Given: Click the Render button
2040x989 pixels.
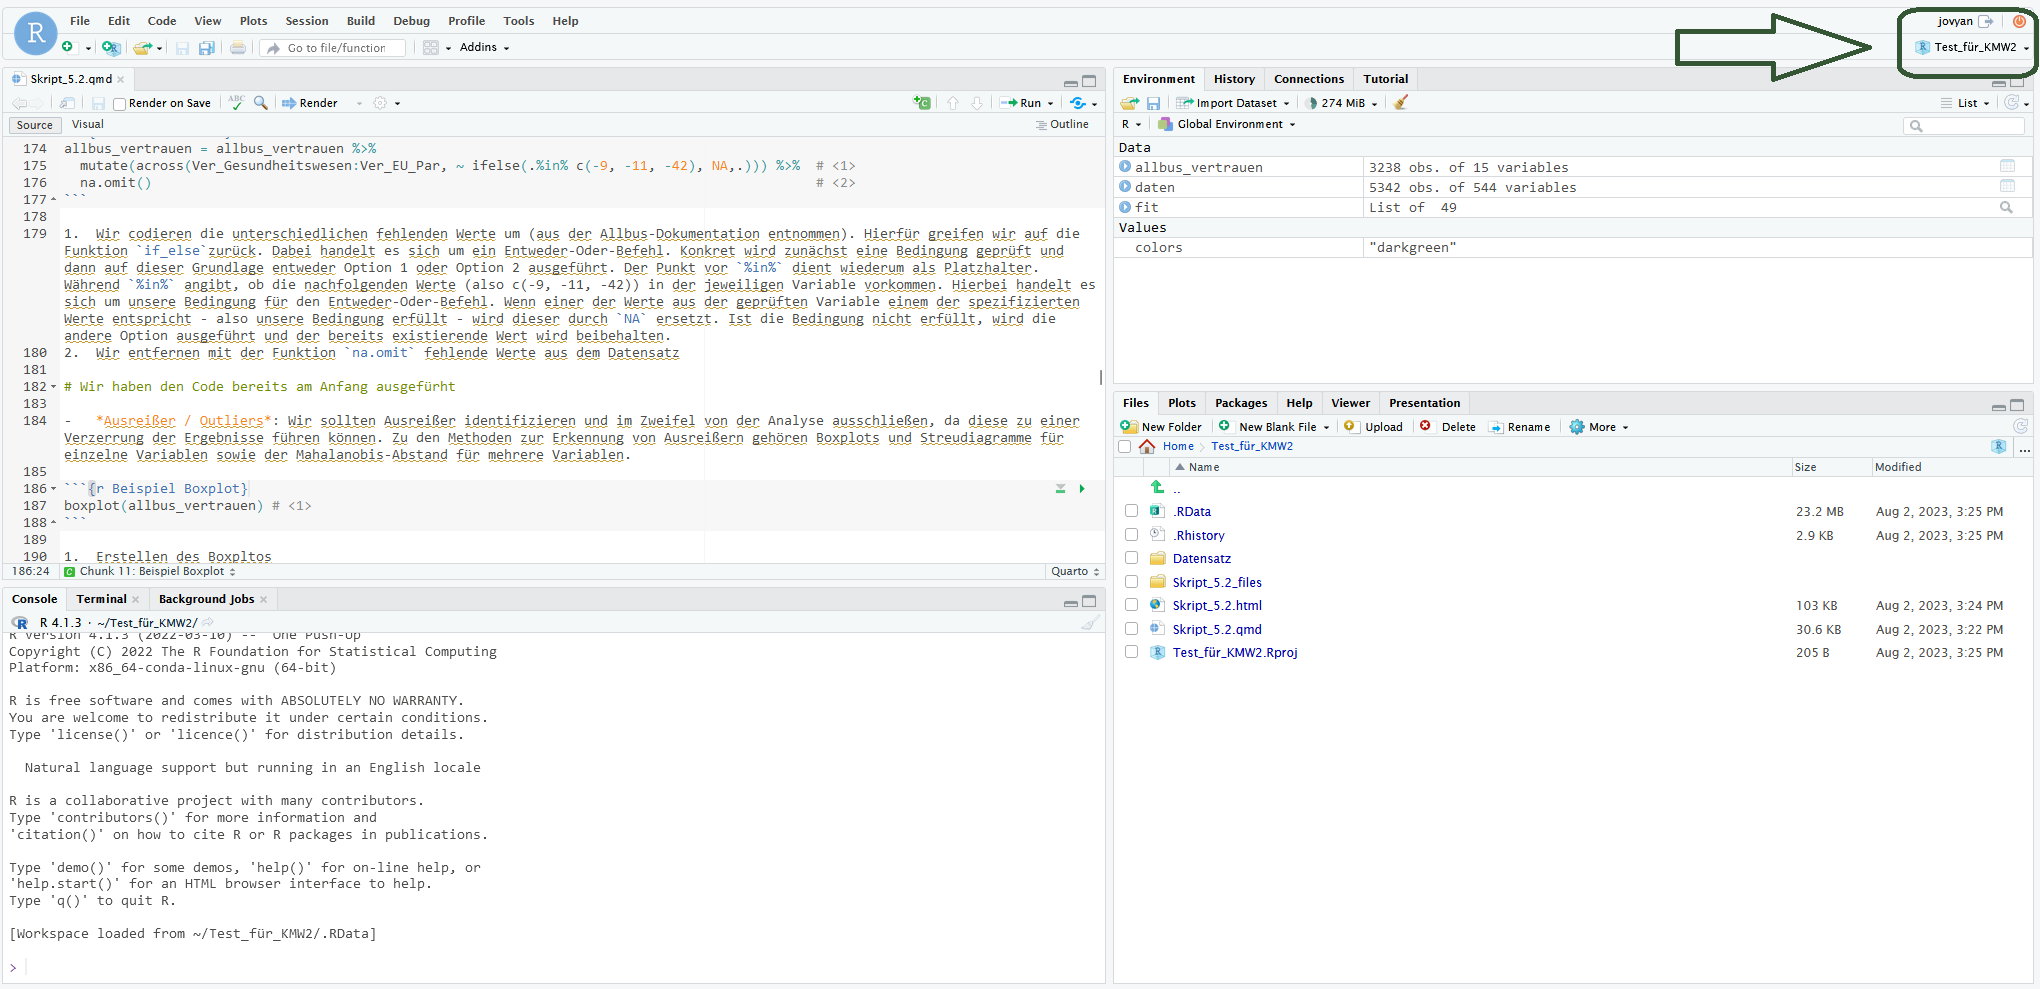Looking at the screenshot, I should click(x=310, y=103).
